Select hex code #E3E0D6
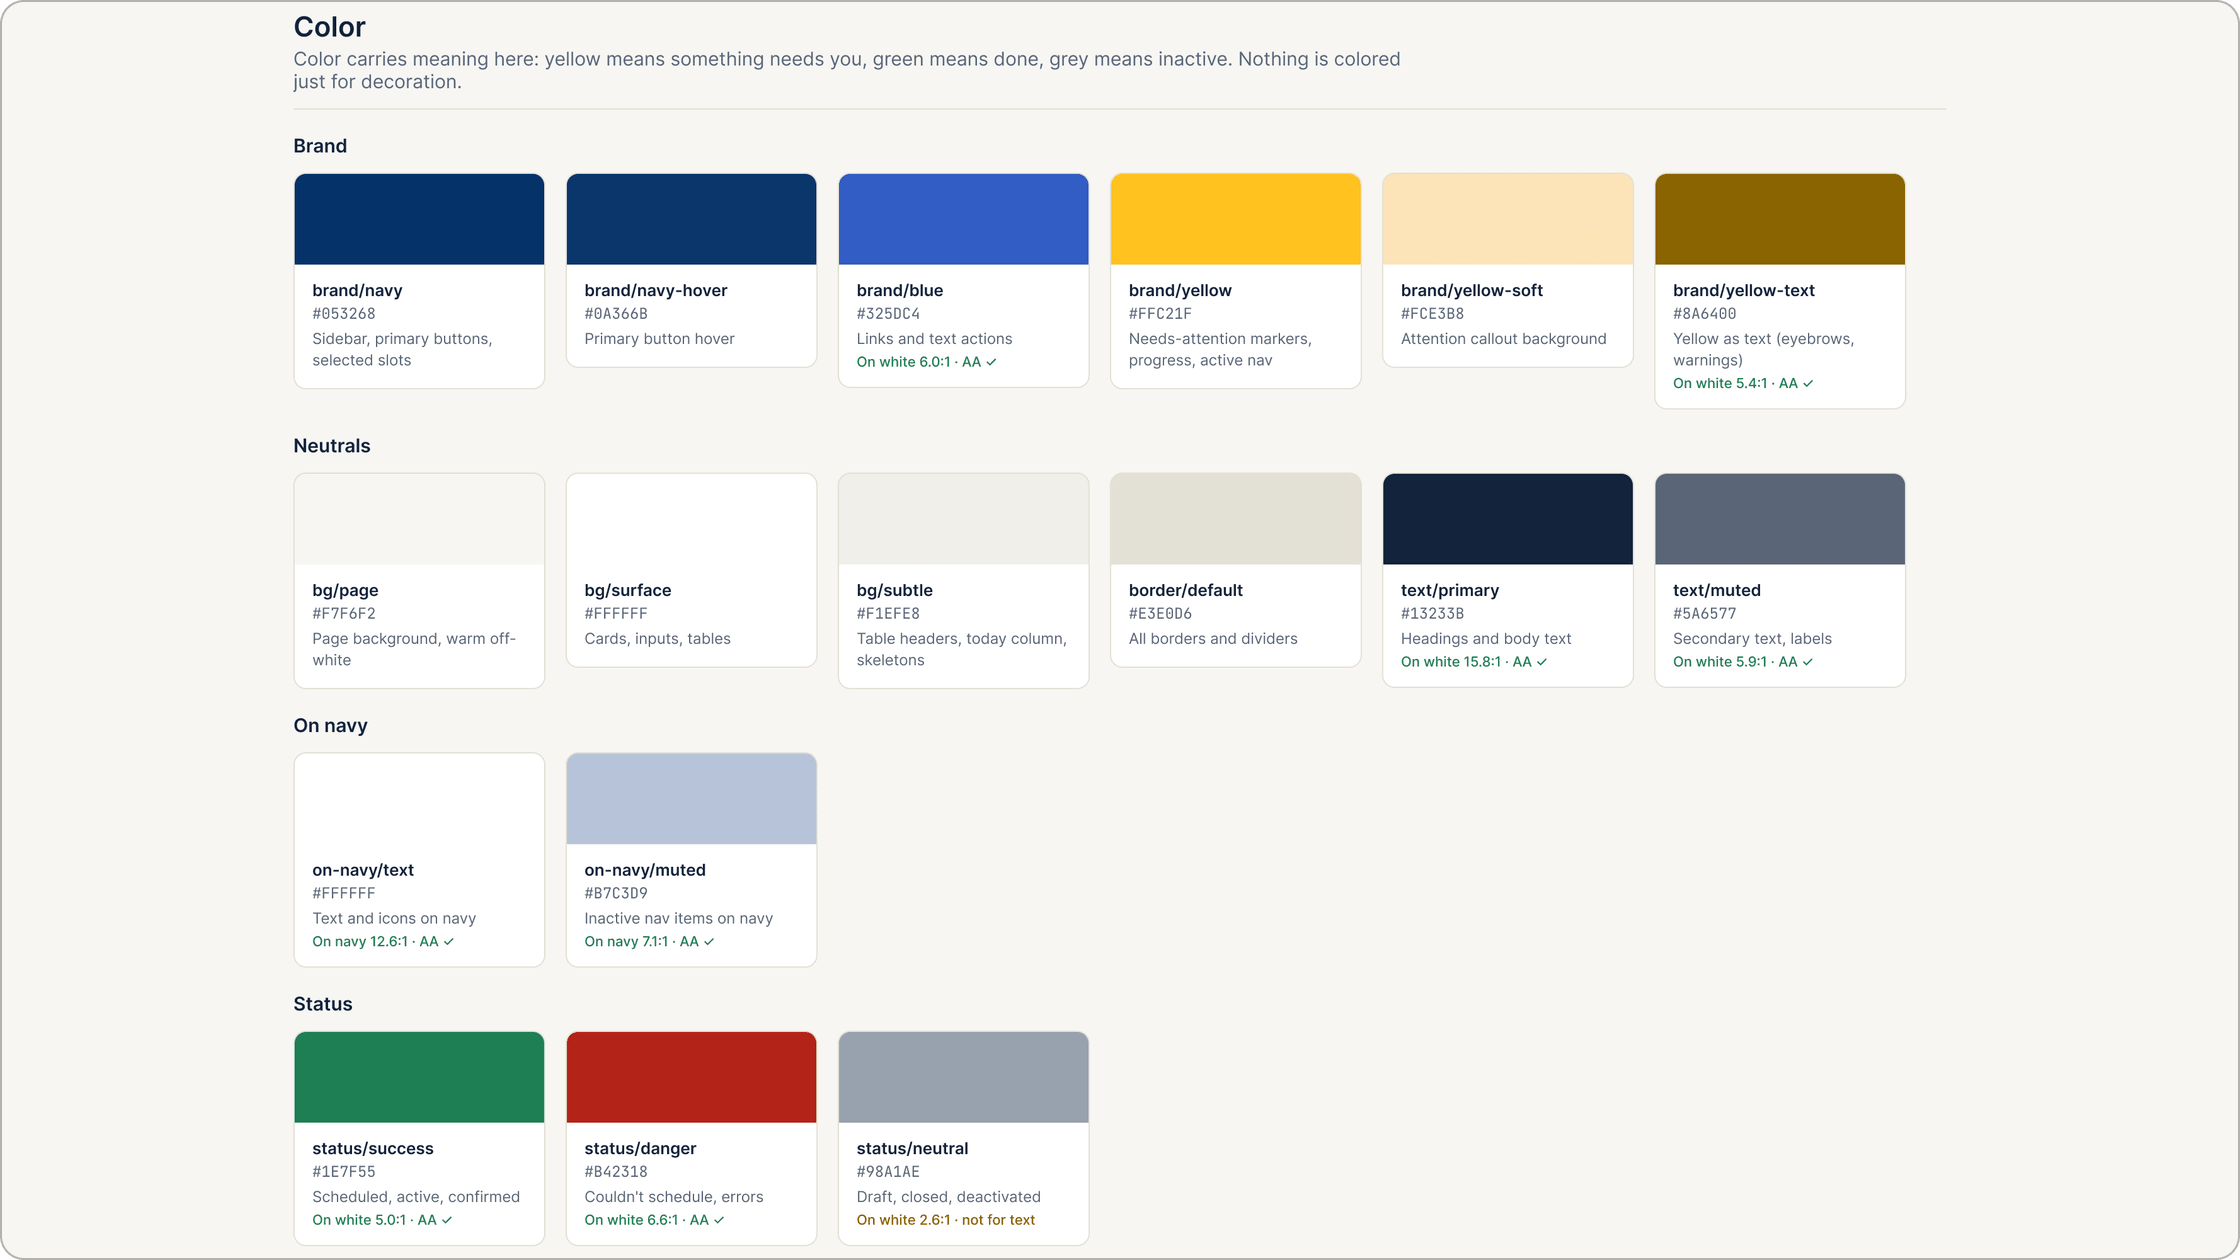This screenshot has width=2240, height=1260. [x=1160, y=614]
